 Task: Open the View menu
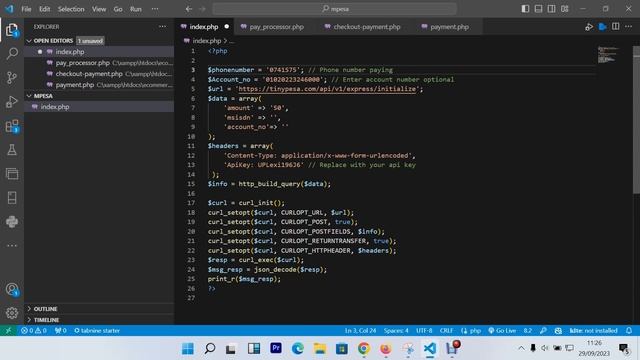(99, 9)
